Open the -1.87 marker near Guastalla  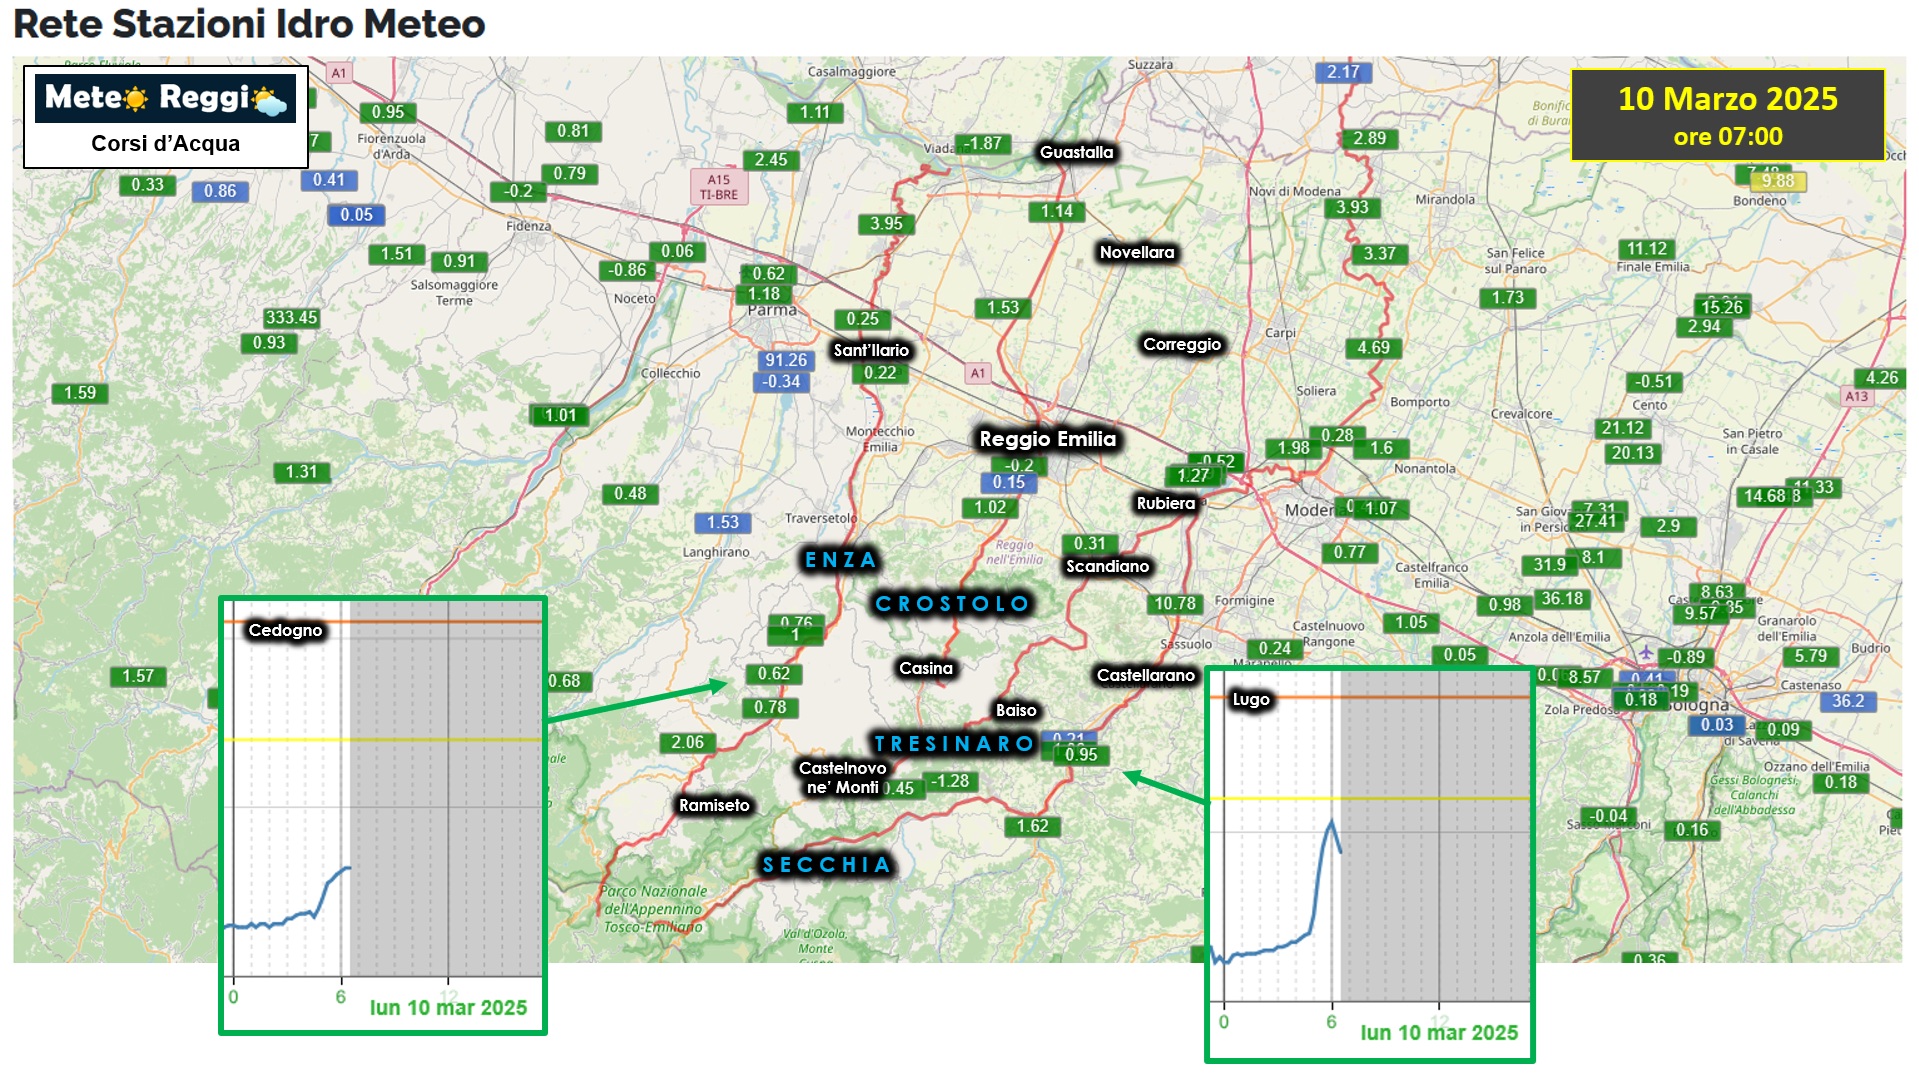982,144
